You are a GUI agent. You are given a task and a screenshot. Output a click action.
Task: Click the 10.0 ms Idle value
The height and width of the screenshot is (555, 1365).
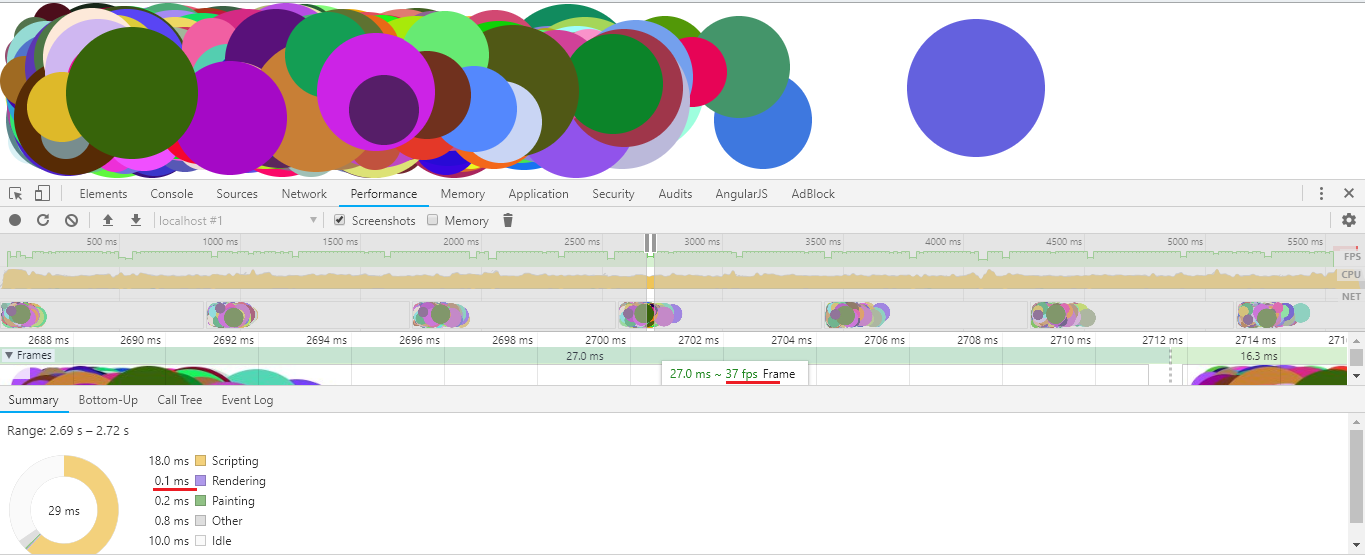click(168, 541)
